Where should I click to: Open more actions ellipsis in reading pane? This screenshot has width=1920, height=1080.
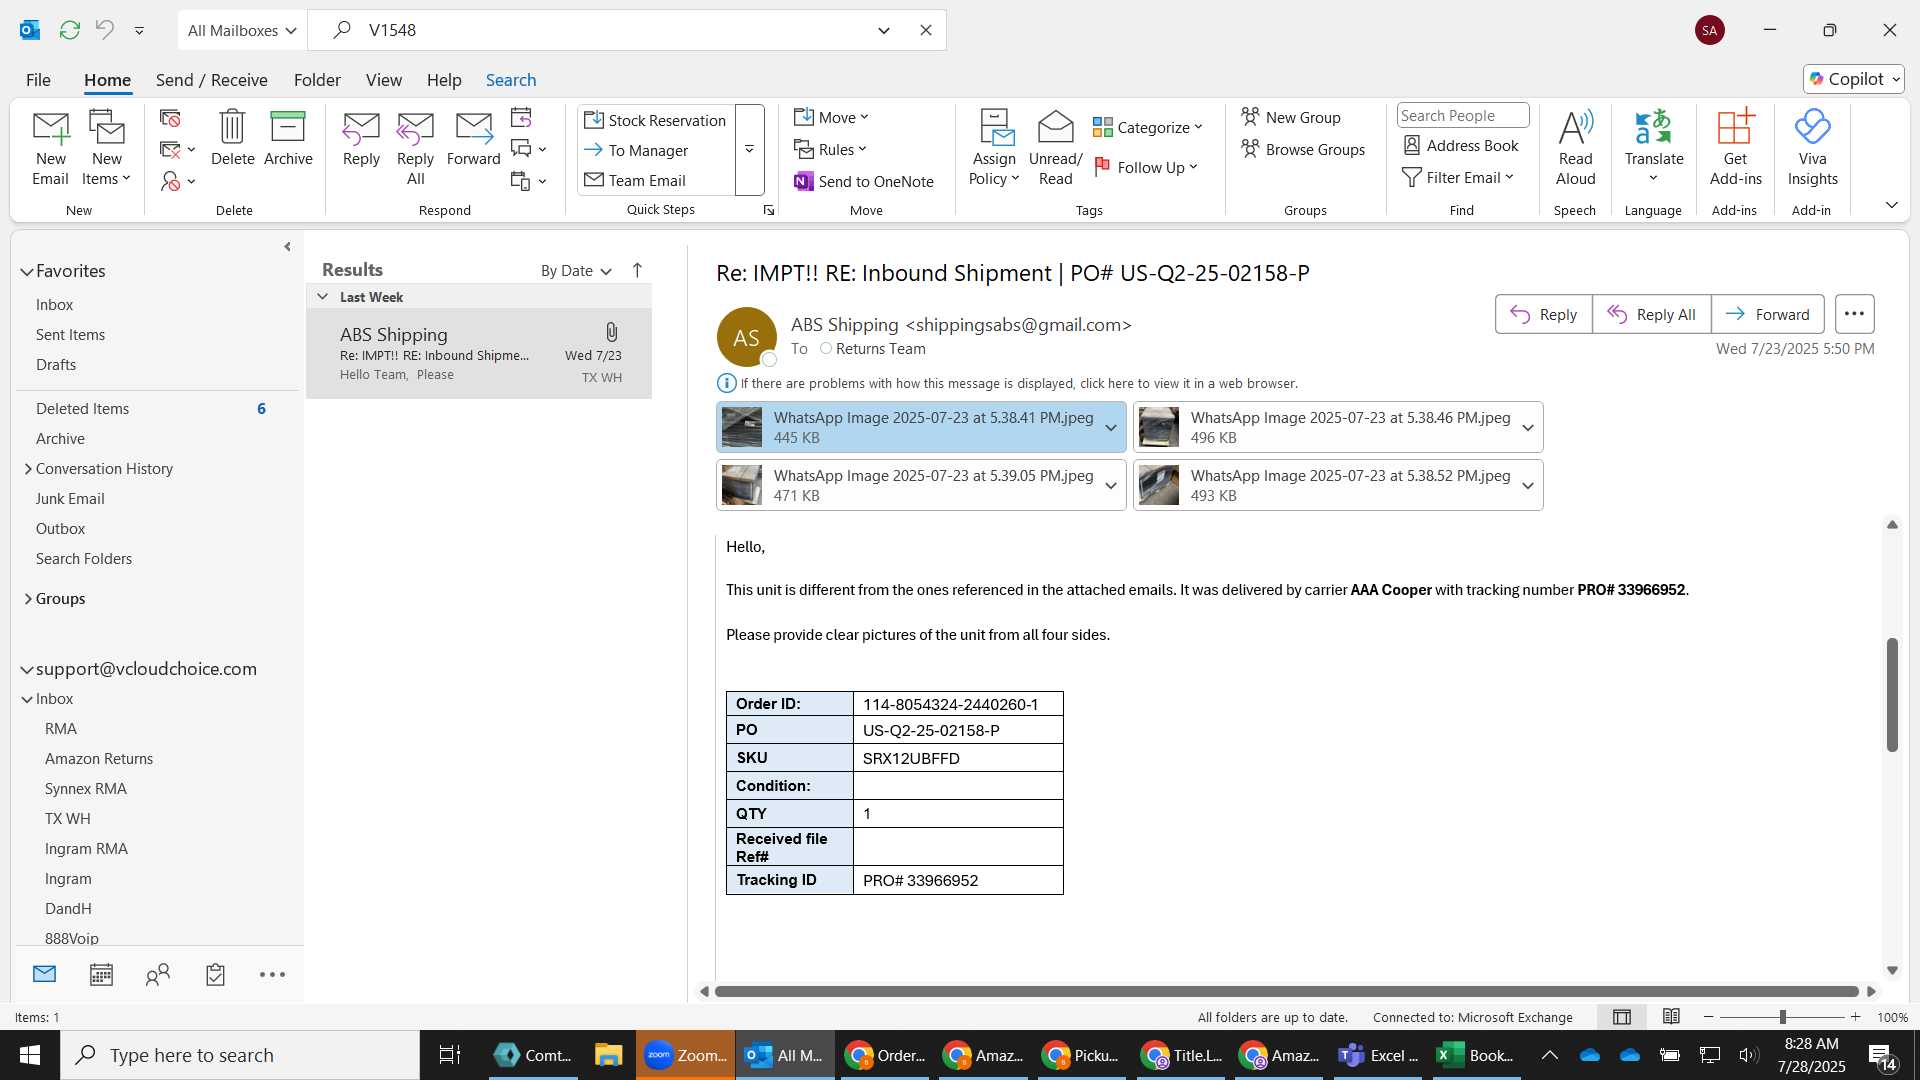pyautogui.click(x=1854, y=314)
